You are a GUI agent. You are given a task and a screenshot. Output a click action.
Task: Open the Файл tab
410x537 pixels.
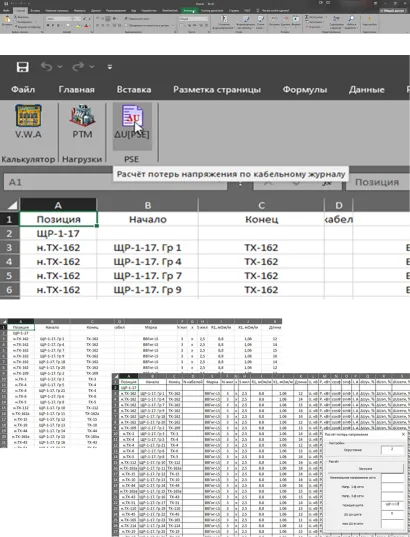(x=23, y=90)
